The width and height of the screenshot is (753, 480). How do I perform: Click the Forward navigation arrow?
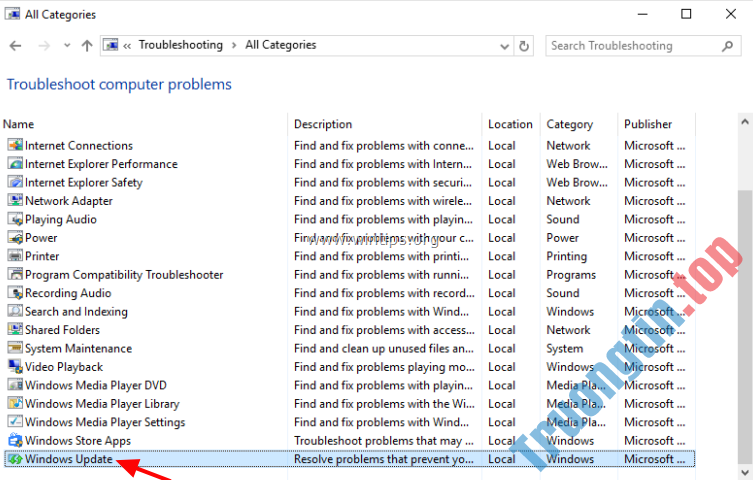point(44,46)
